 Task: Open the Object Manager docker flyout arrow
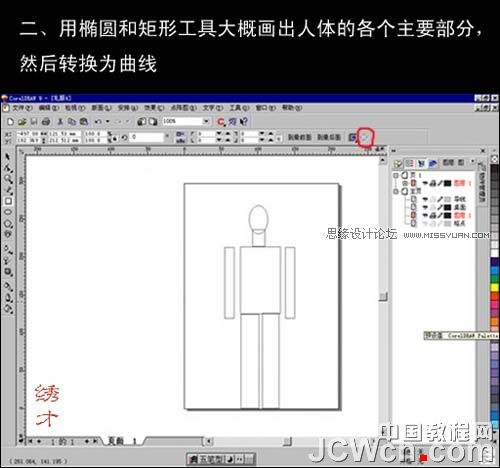pyautogui.click(x=472, y=162)
